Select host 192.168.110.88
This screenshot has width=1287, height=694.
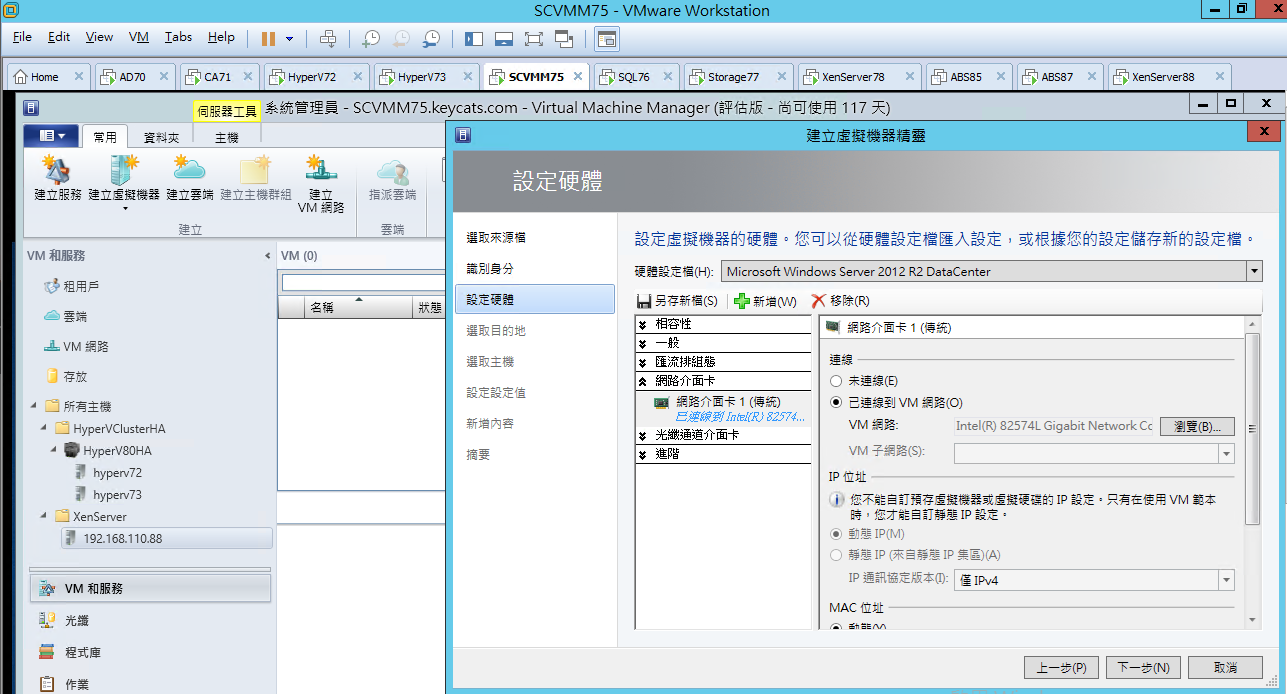(166, 538)
